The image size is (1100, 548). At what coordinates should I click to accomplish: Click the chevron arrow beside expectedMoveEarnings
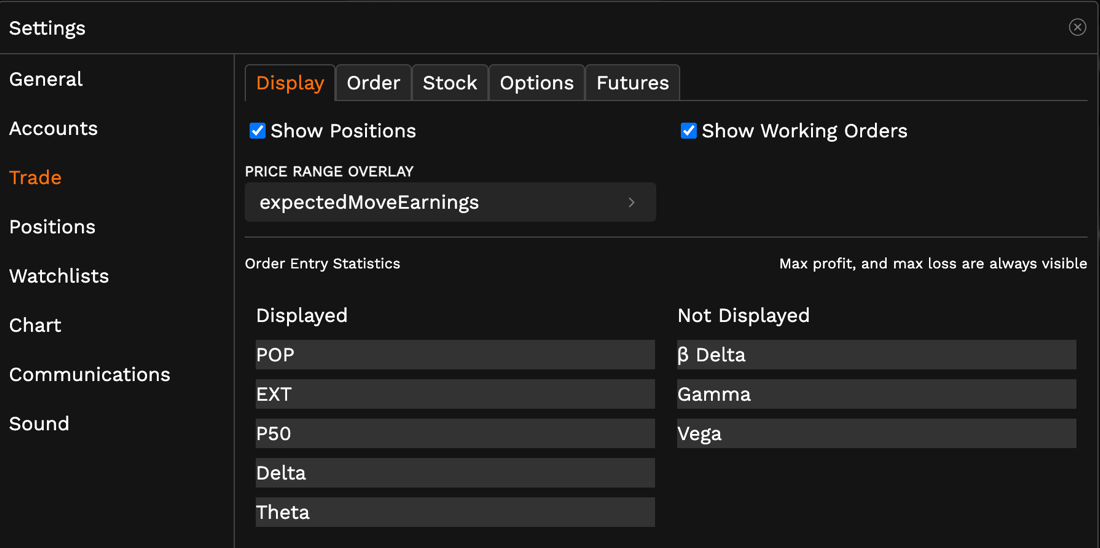tap(631, 202)
